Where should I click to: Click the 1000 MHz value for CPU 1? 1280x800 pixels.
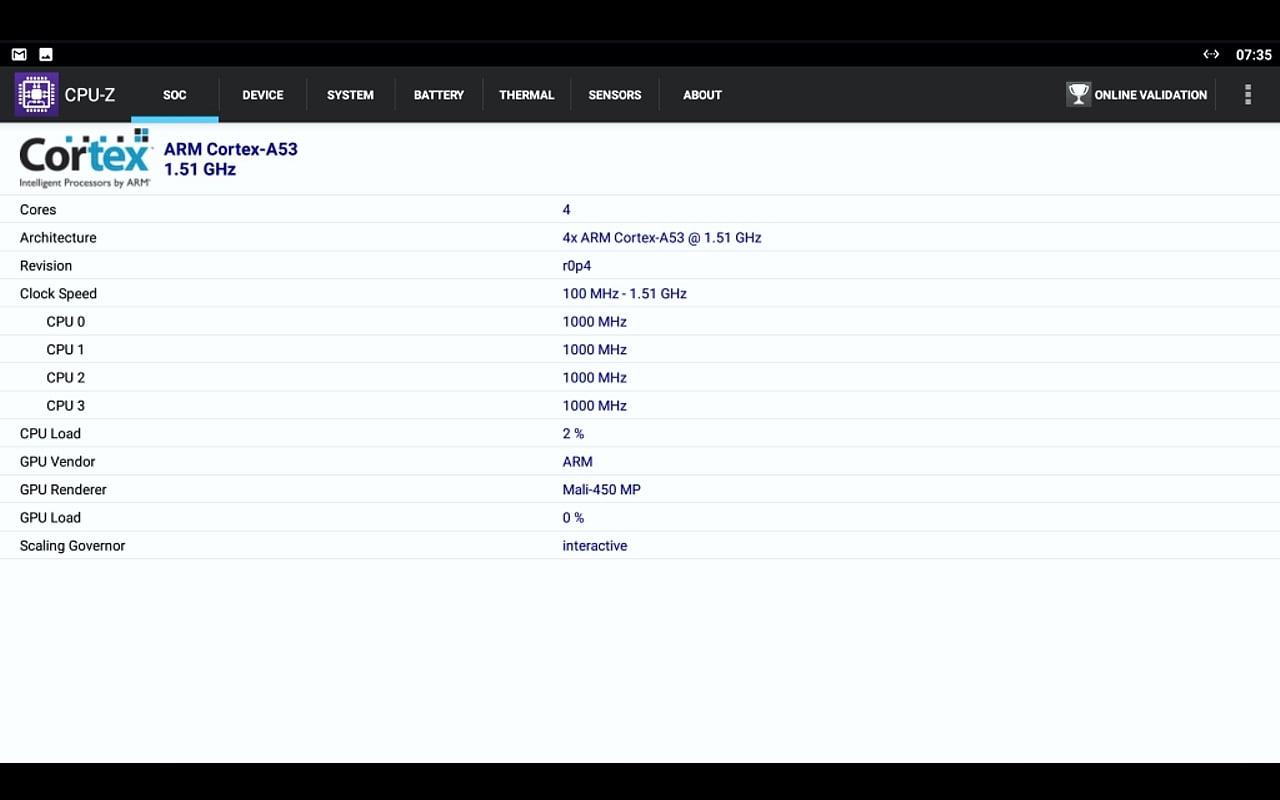[x=595, y=350]
